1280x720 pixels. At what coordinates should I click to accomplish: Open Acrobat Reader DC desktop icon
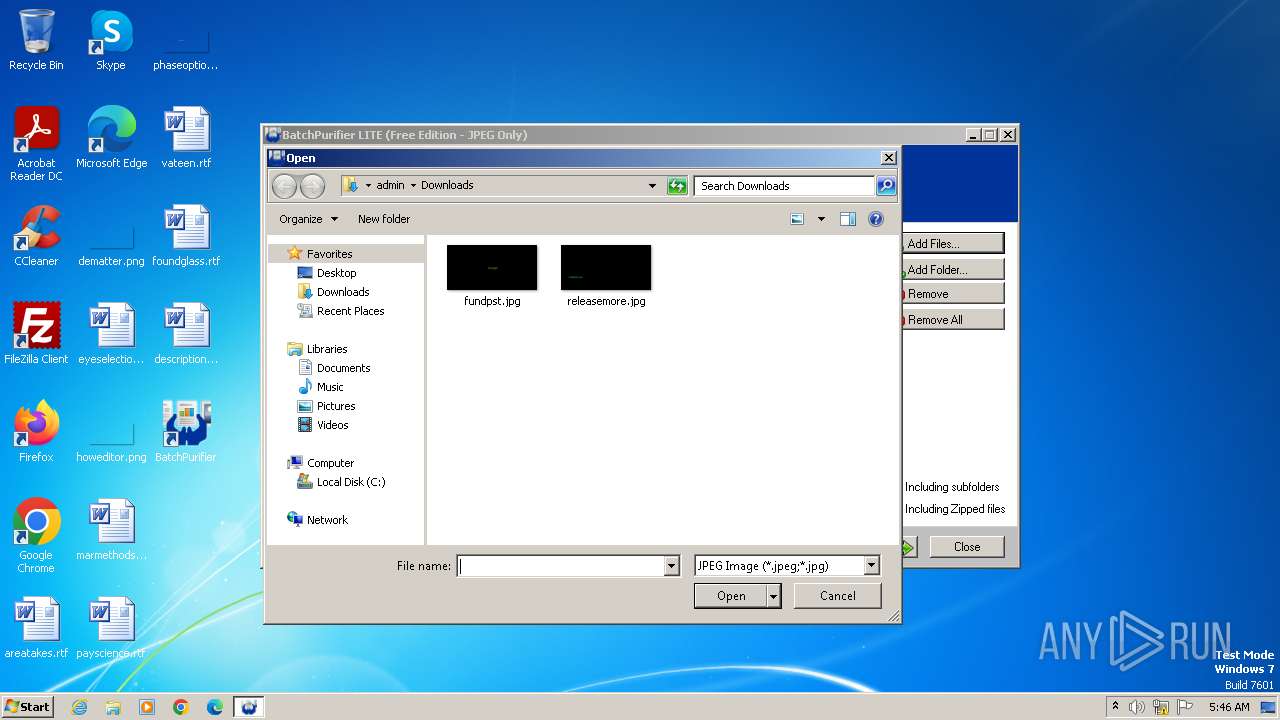coord(36,144)
